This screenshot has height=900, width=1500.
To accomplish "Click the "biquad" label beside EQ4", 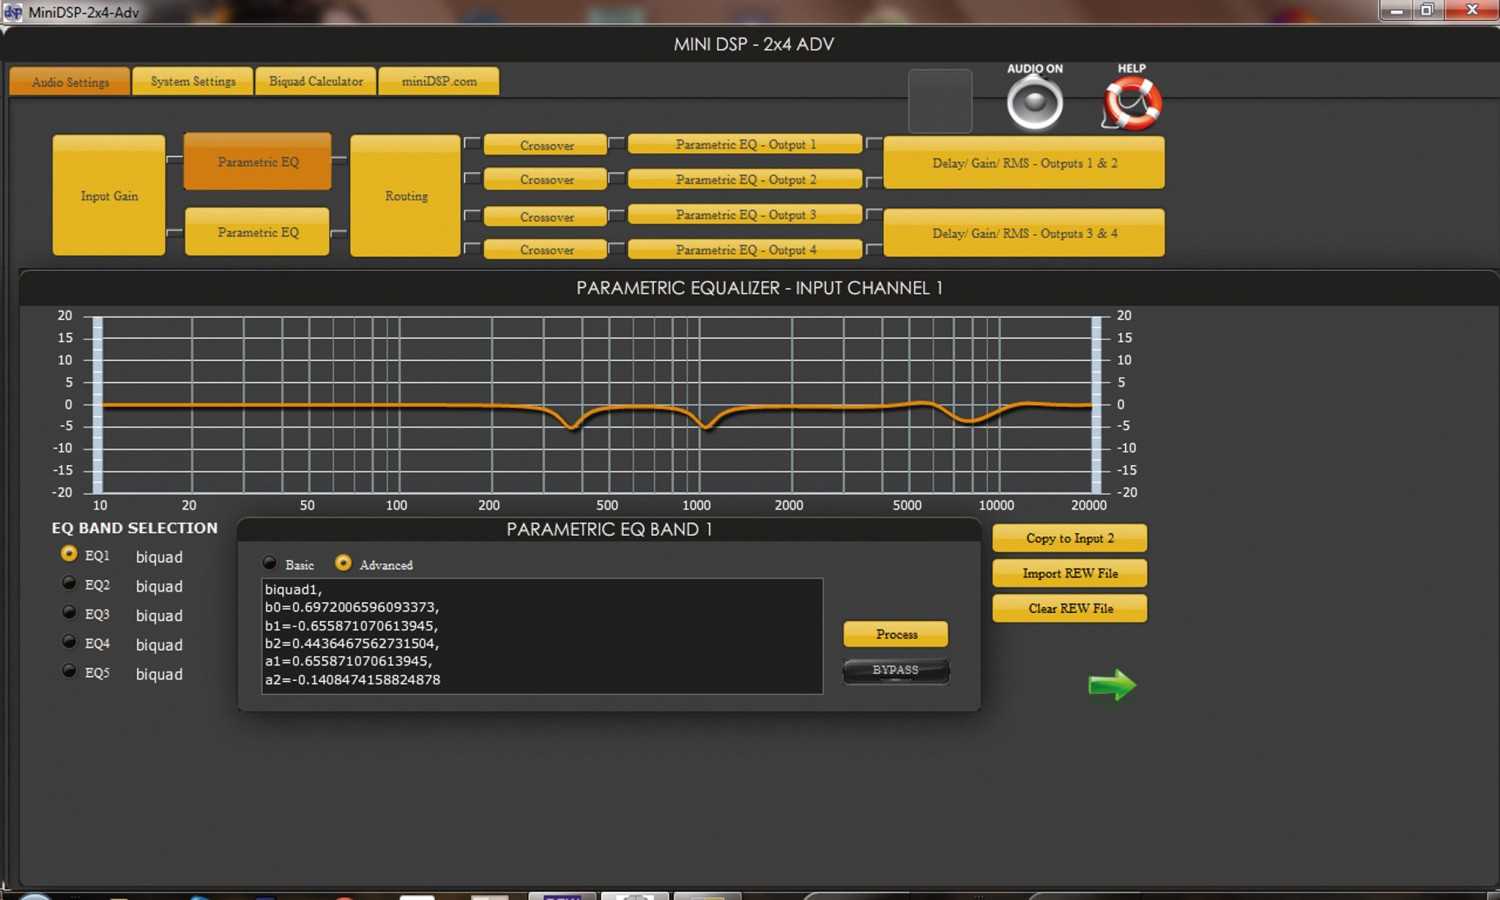I will click(x=159, y=645).
